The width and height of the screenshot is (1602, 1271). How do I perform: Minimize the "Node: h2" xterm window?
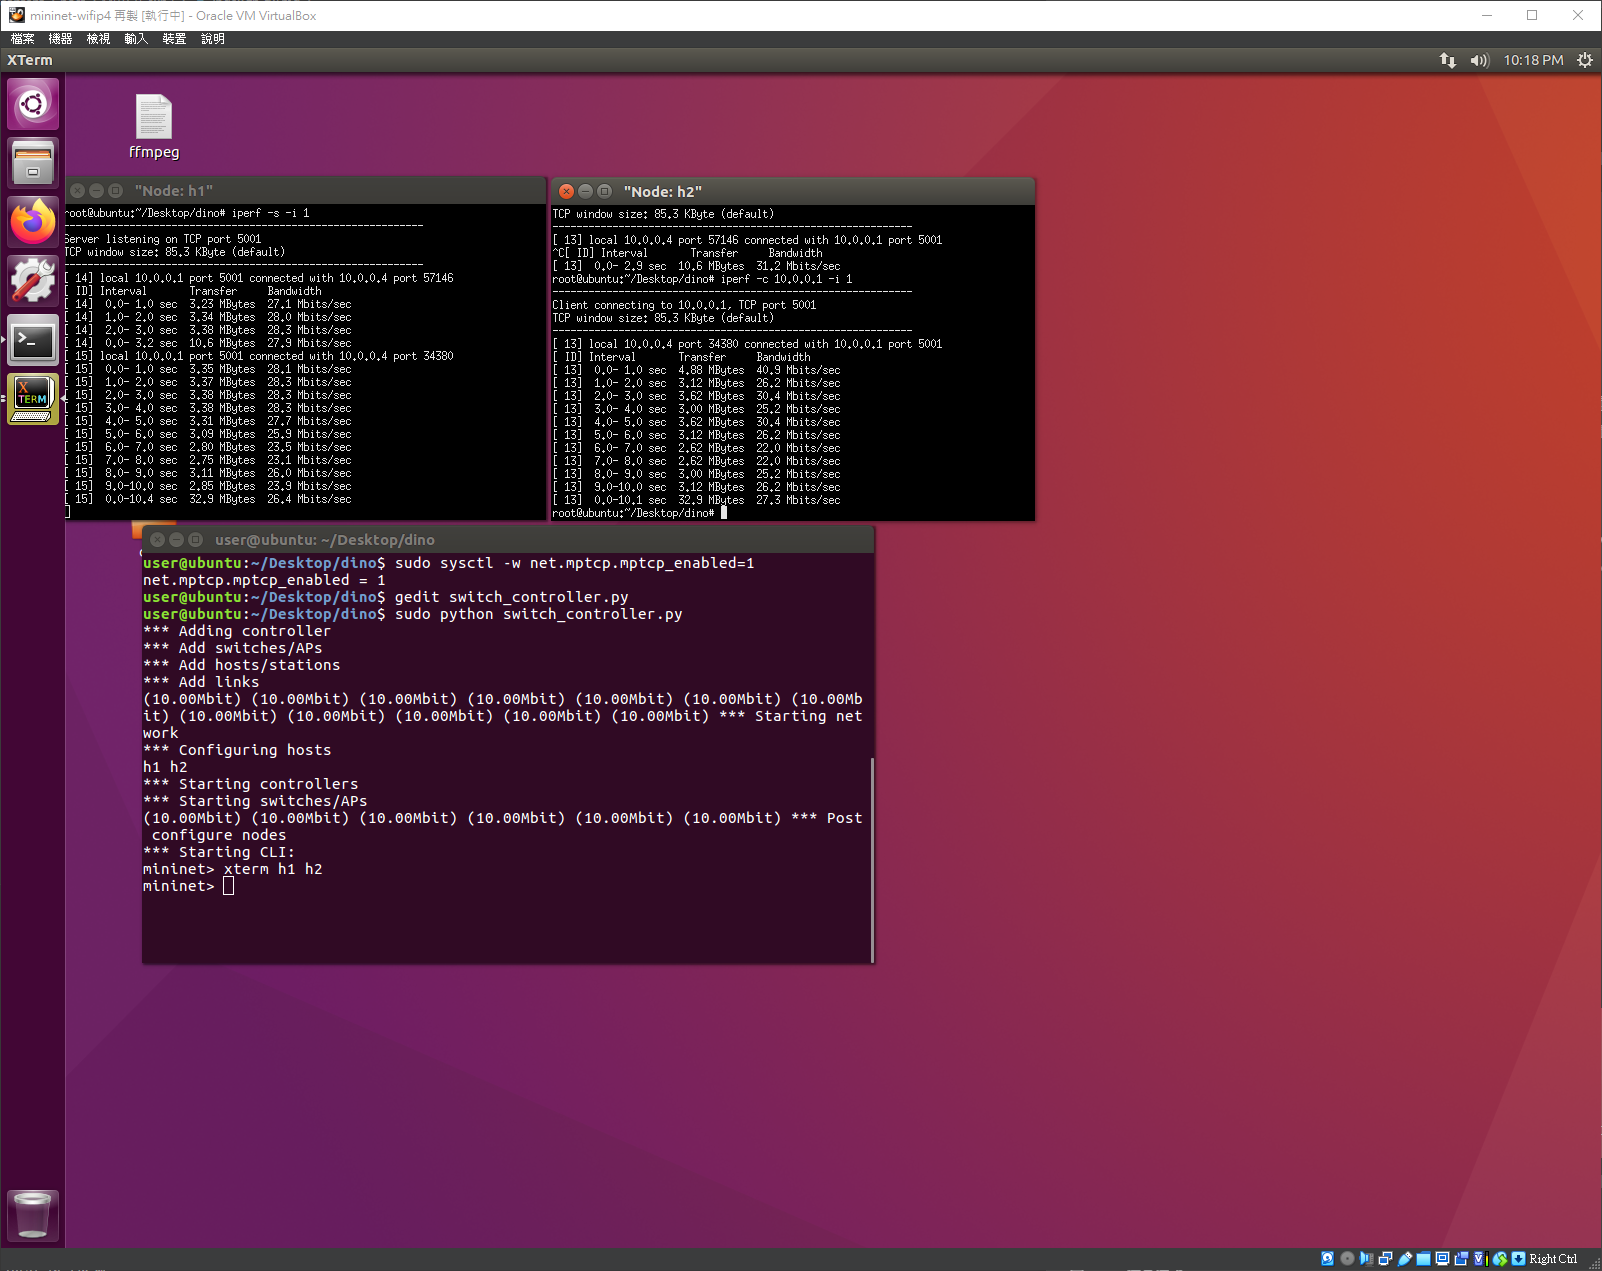pyautogui.click(x=586, y=191)
